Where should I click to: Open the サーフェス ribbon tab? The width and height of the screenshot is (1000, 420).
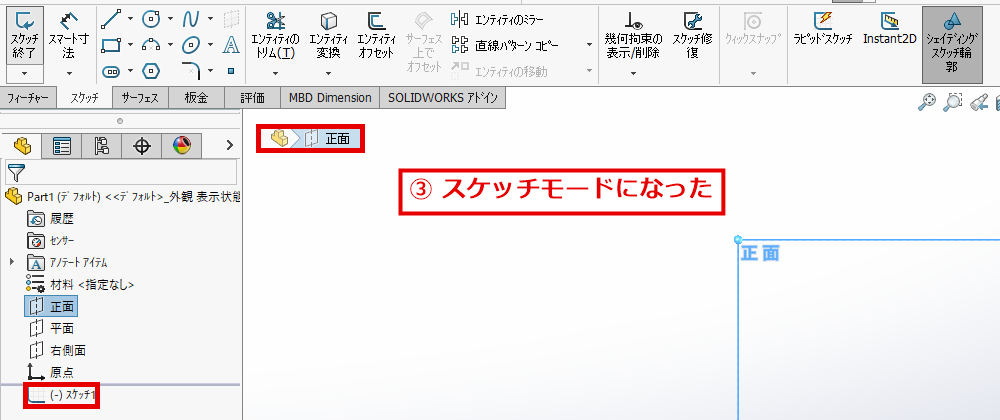140,98
